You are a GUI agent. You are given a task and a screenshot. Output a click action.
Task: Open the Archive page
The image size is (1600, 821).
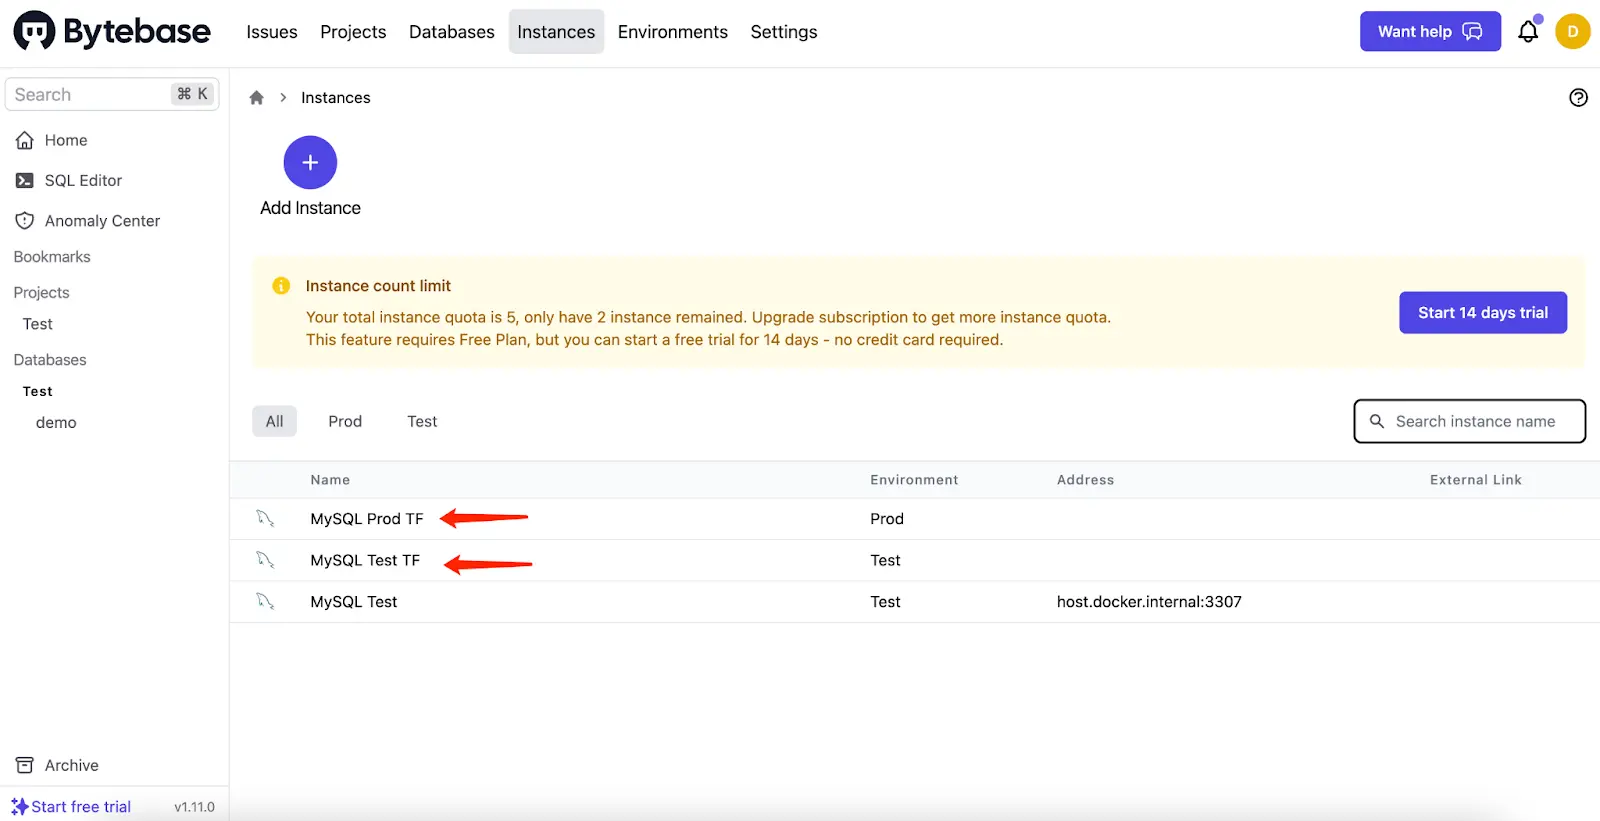(x=72, y=765)
